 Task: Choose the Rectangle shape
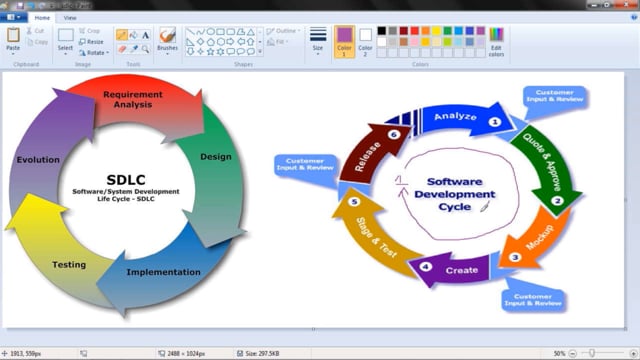220,32
